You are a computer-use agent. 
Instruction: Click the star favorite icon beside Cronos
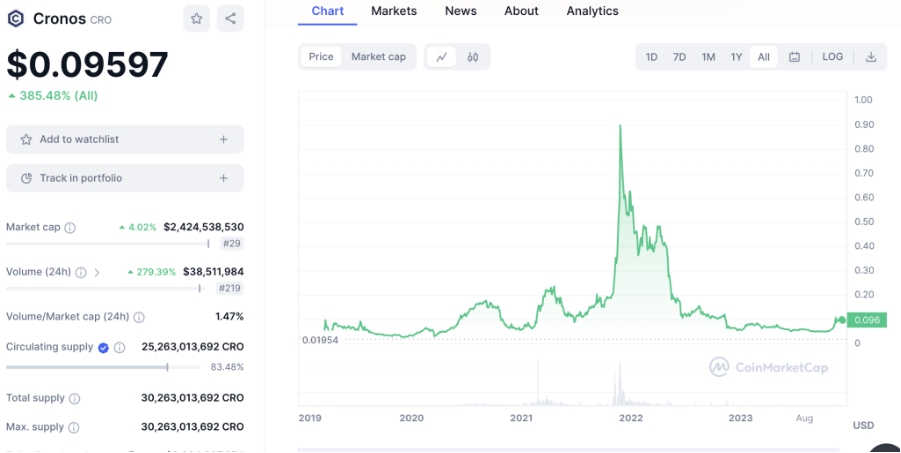197,18
